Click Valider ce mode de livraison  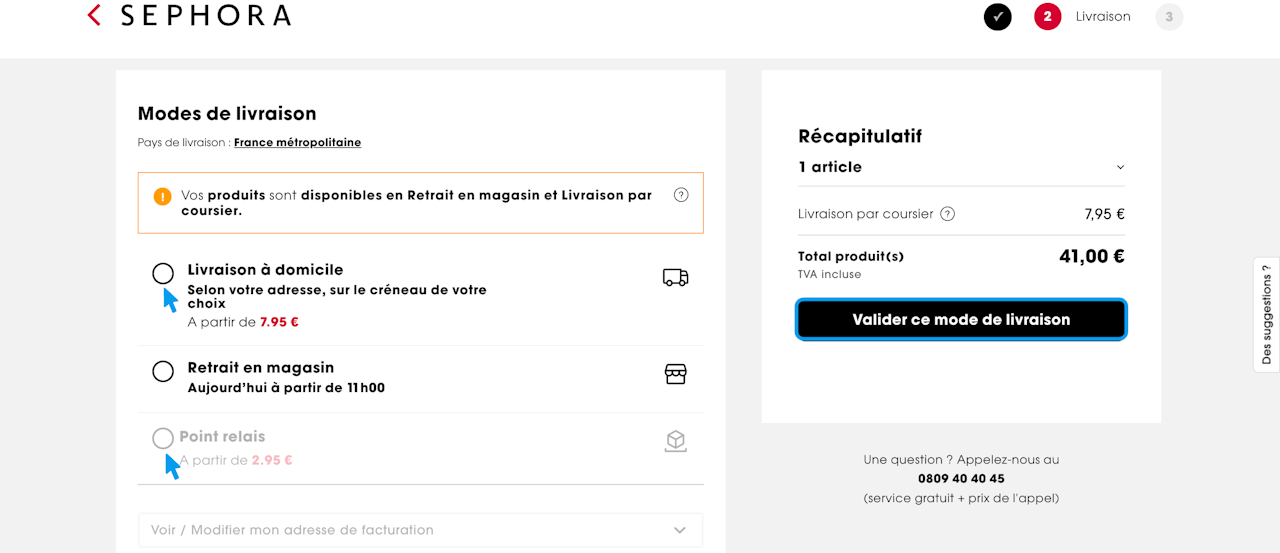pyautogui.click(x=961, y=320)
